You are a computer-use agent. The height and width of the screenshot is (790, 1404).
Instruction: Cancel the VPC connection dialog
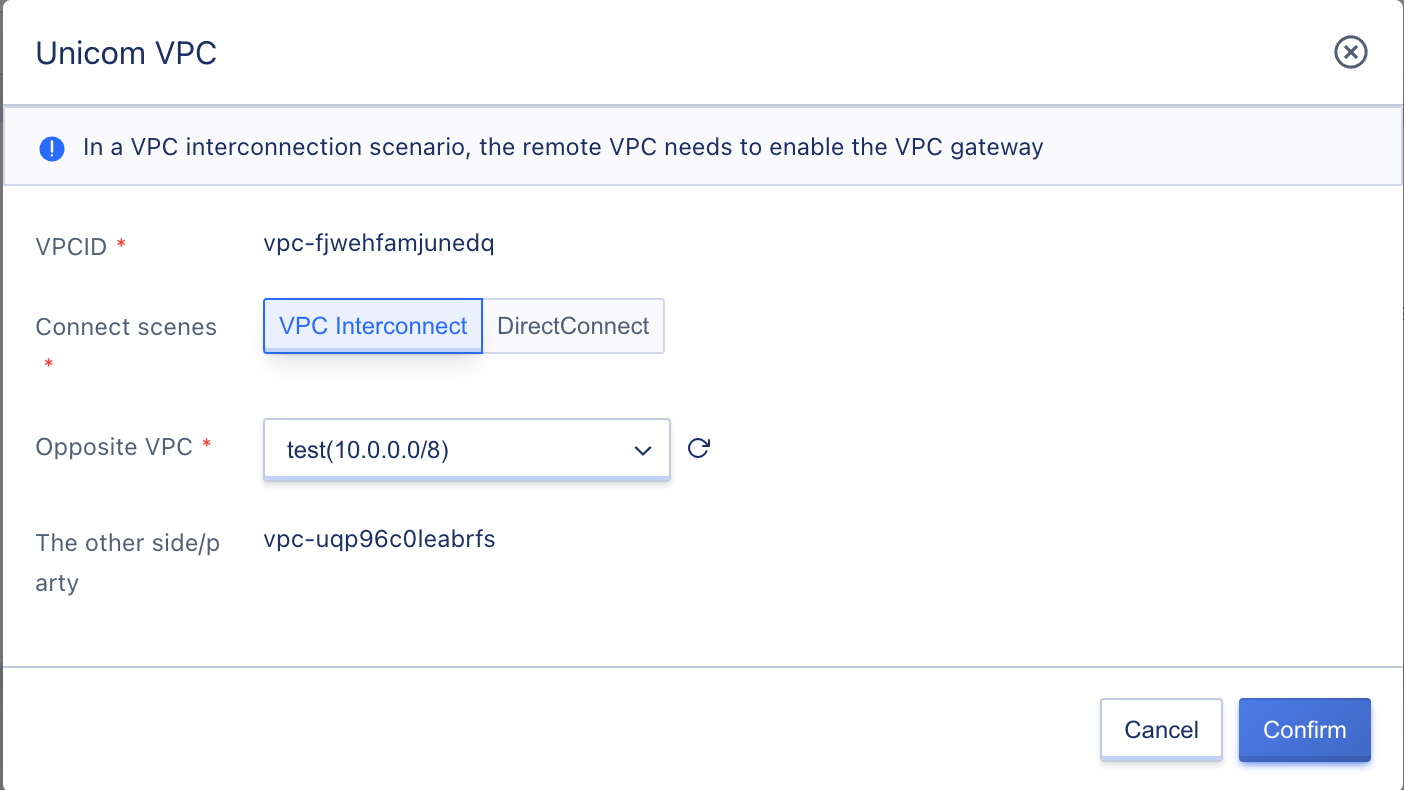[x=1161, y=730]
